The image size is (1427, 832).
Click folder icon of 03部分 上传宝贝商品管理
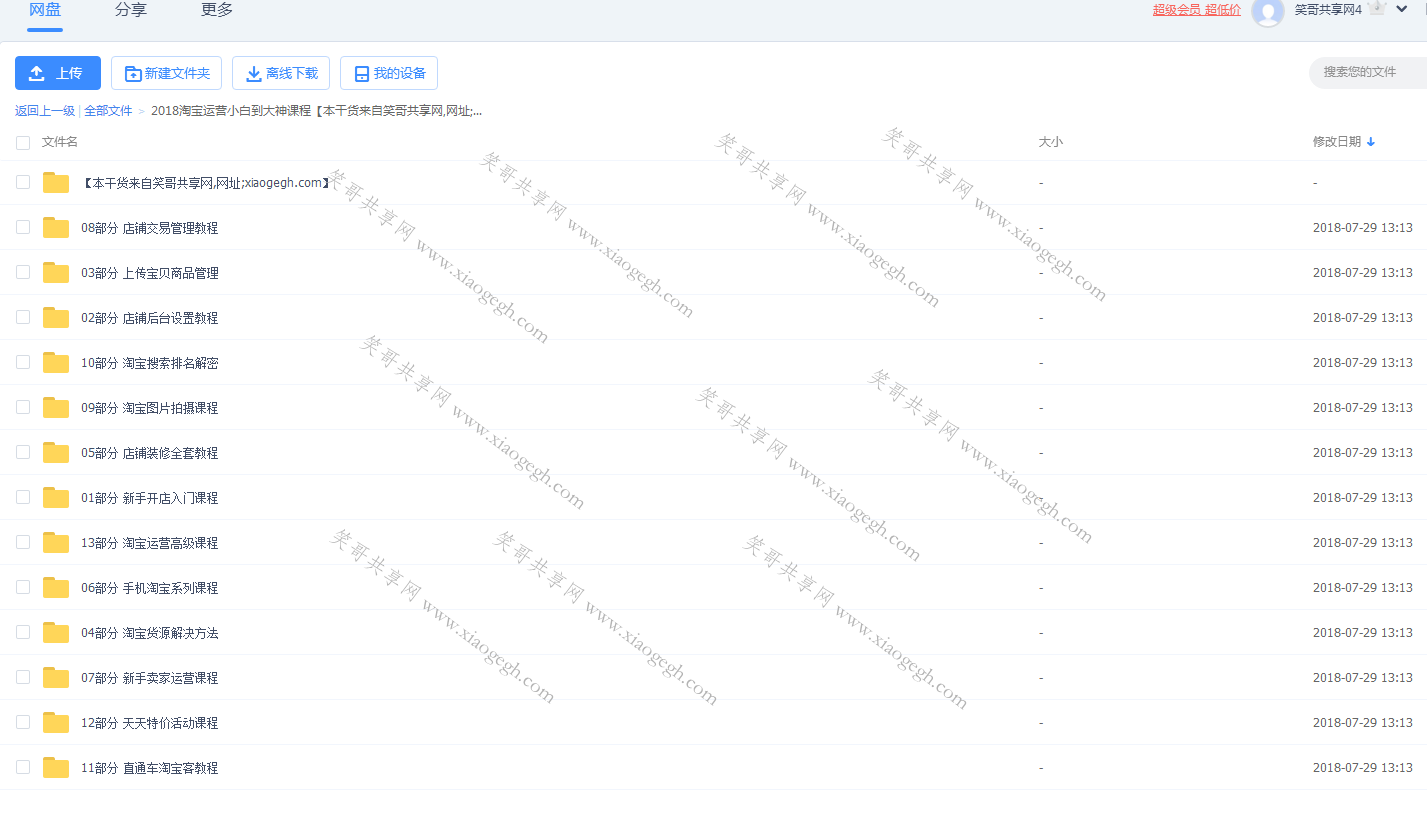coord(56,273)
